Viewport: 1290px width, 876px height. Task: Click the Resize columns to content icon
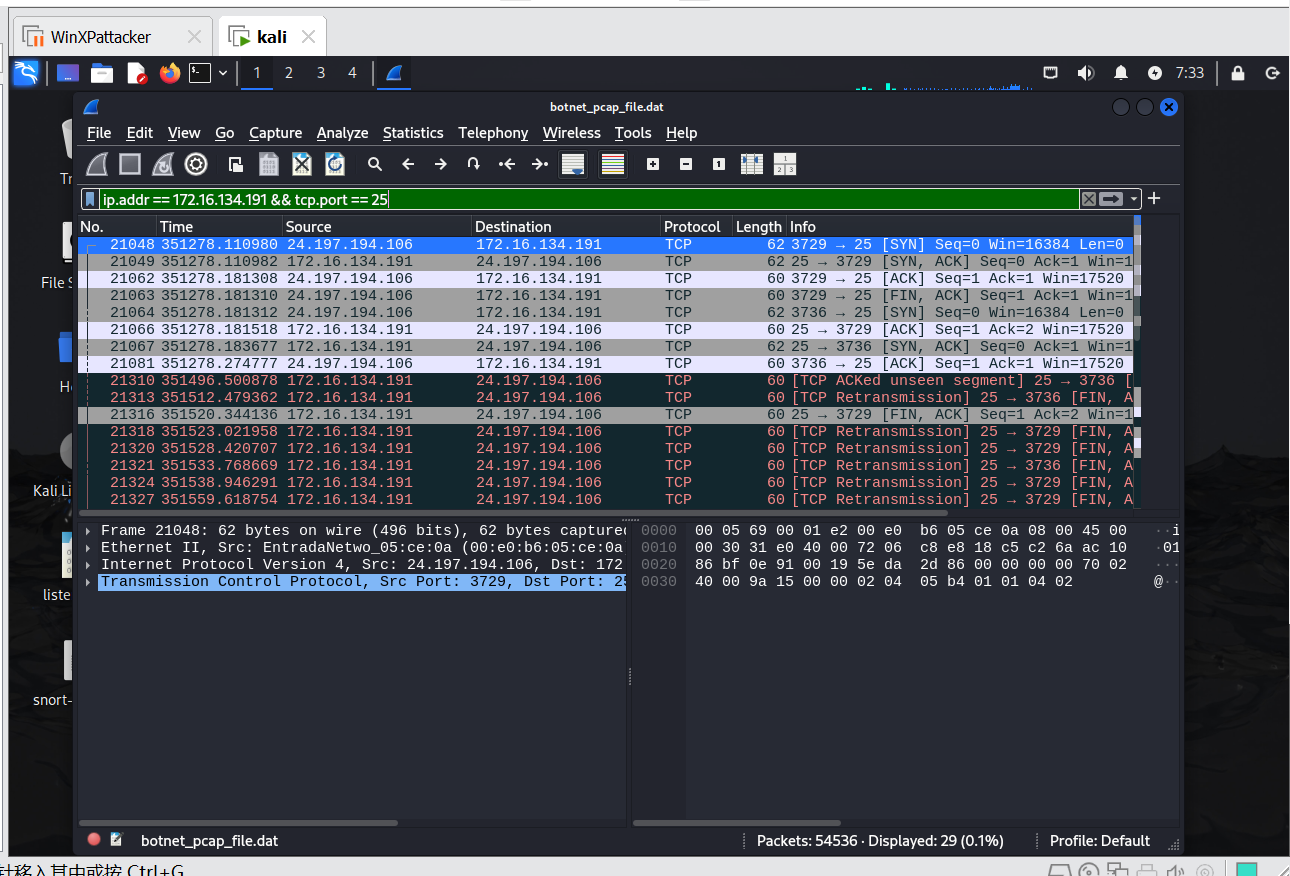click(752, 164)
